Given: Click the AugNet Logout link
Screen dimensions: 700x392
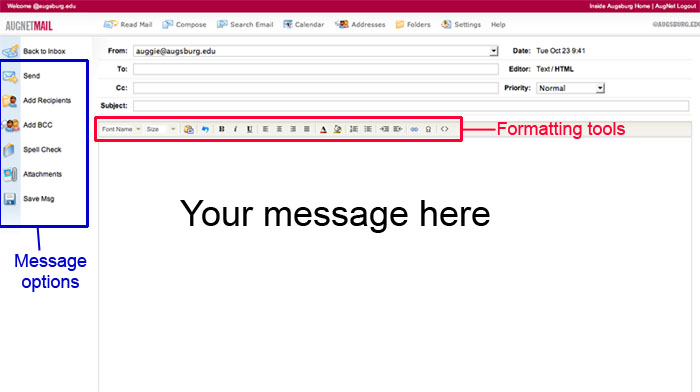Looking at the screenshot, I should click(675, 6).
